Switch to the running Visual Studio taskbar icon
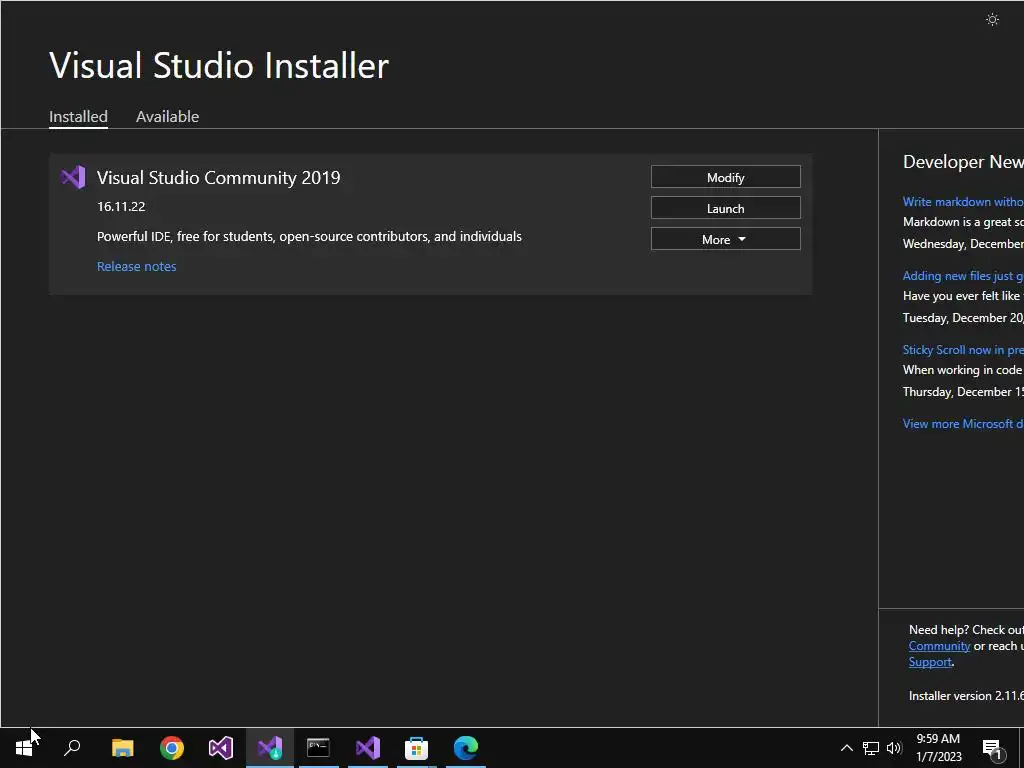 click(368, 748)
